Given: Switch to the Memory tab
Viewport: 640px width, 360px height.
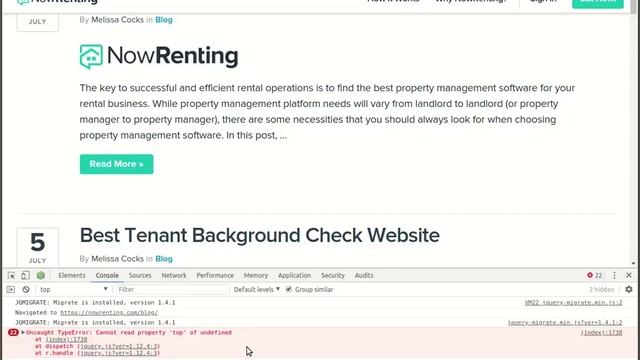Looking at the screenshot, I should tap(256, 276).
